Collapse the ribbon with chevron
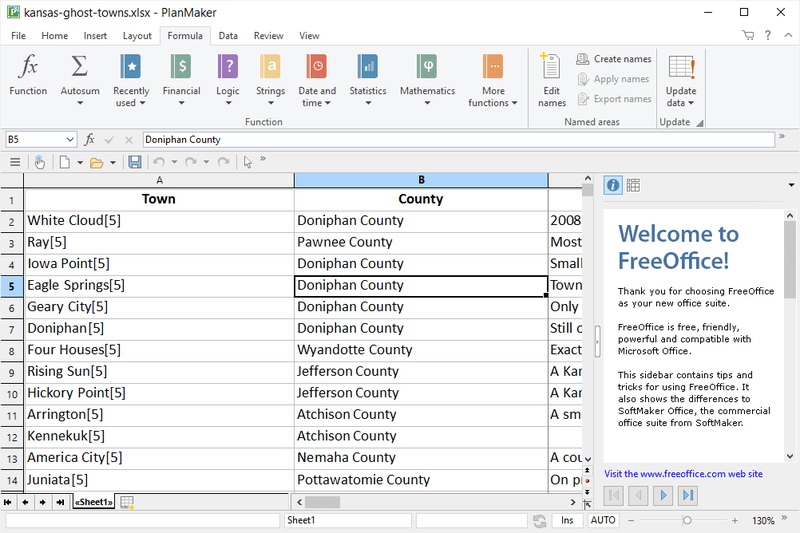 (x=788, y=35)
